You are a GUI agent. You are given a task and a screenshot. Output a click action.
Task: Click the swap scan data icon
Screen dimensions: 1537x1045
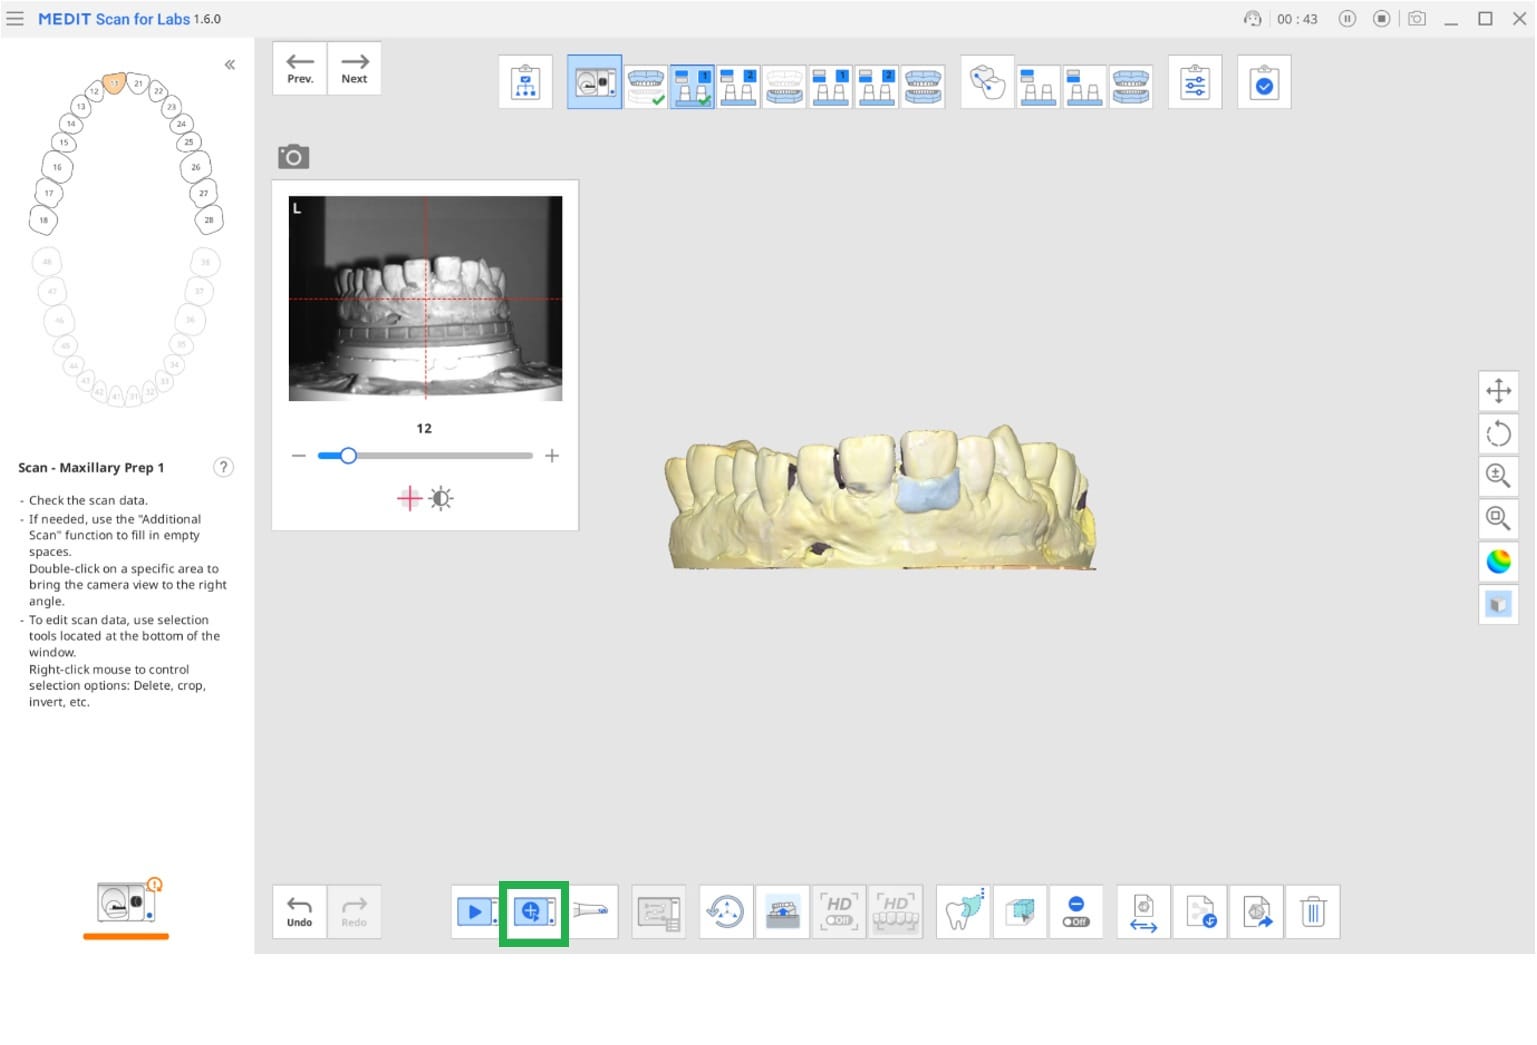(x=1144, y=912)
